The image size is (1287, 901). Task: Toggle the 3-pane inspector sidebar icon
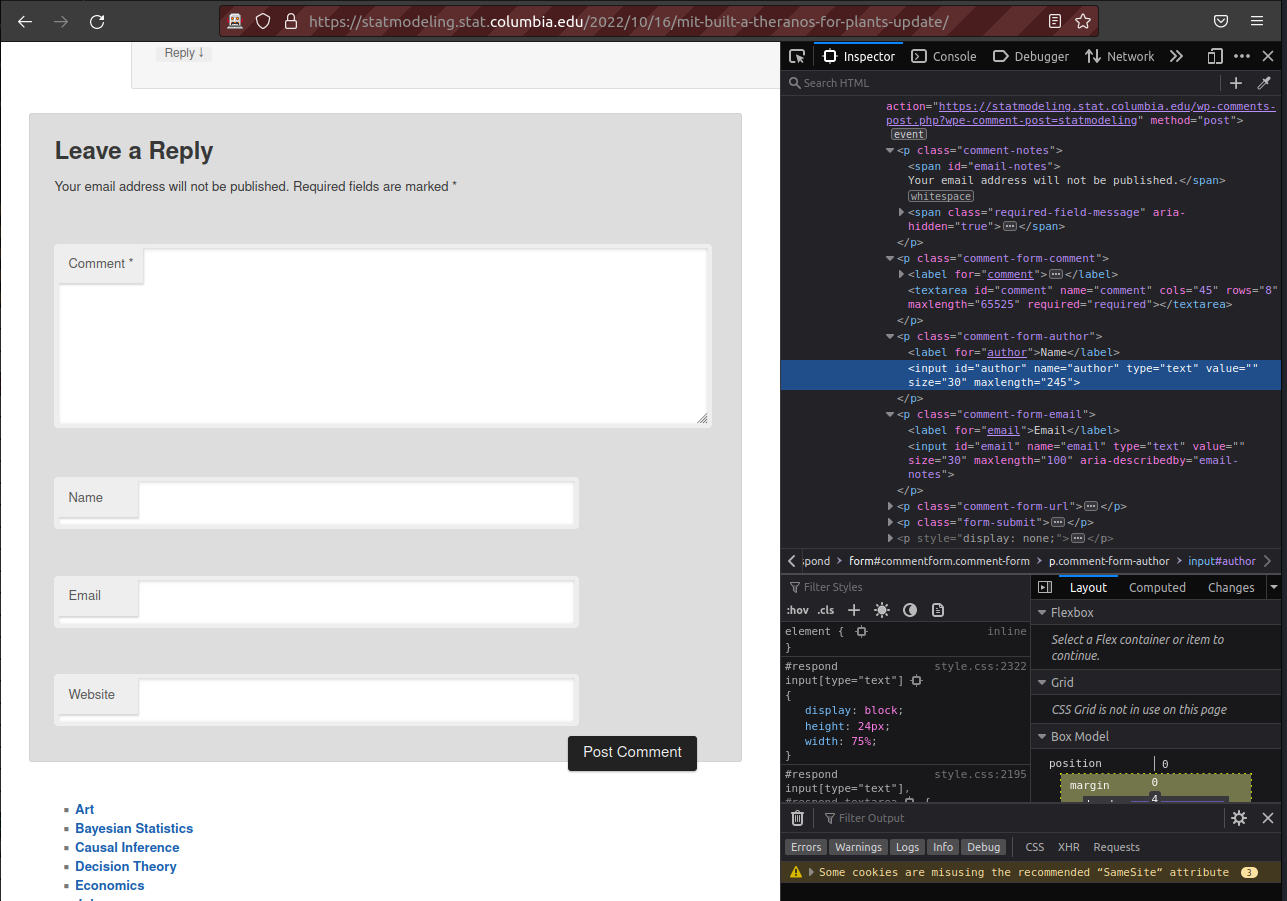[1045, 588]
